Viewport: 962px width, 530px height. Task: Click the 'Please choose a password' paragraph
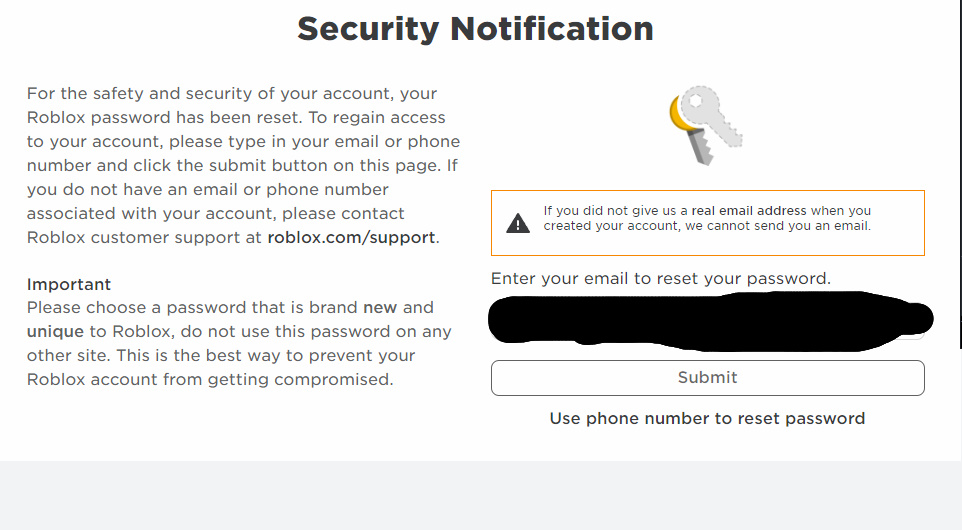(x=239, y=343)
